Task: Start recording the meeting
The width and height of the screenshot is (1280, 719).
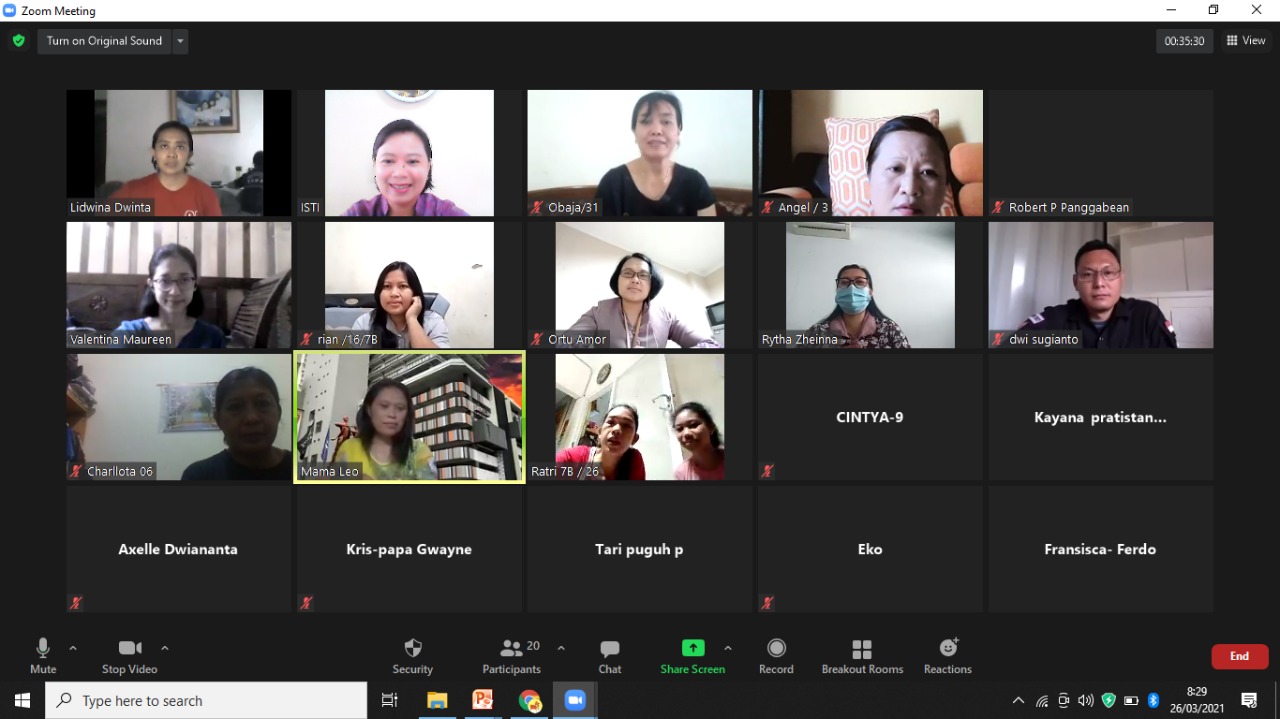Action: coord(776,656)
